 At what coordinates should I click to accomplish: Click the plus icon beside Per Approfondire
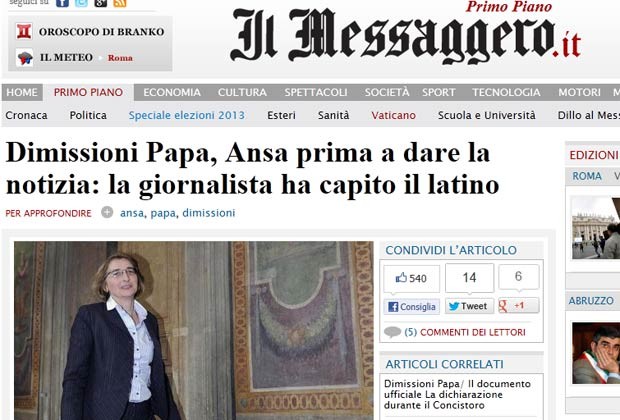(x=107, y=212)
